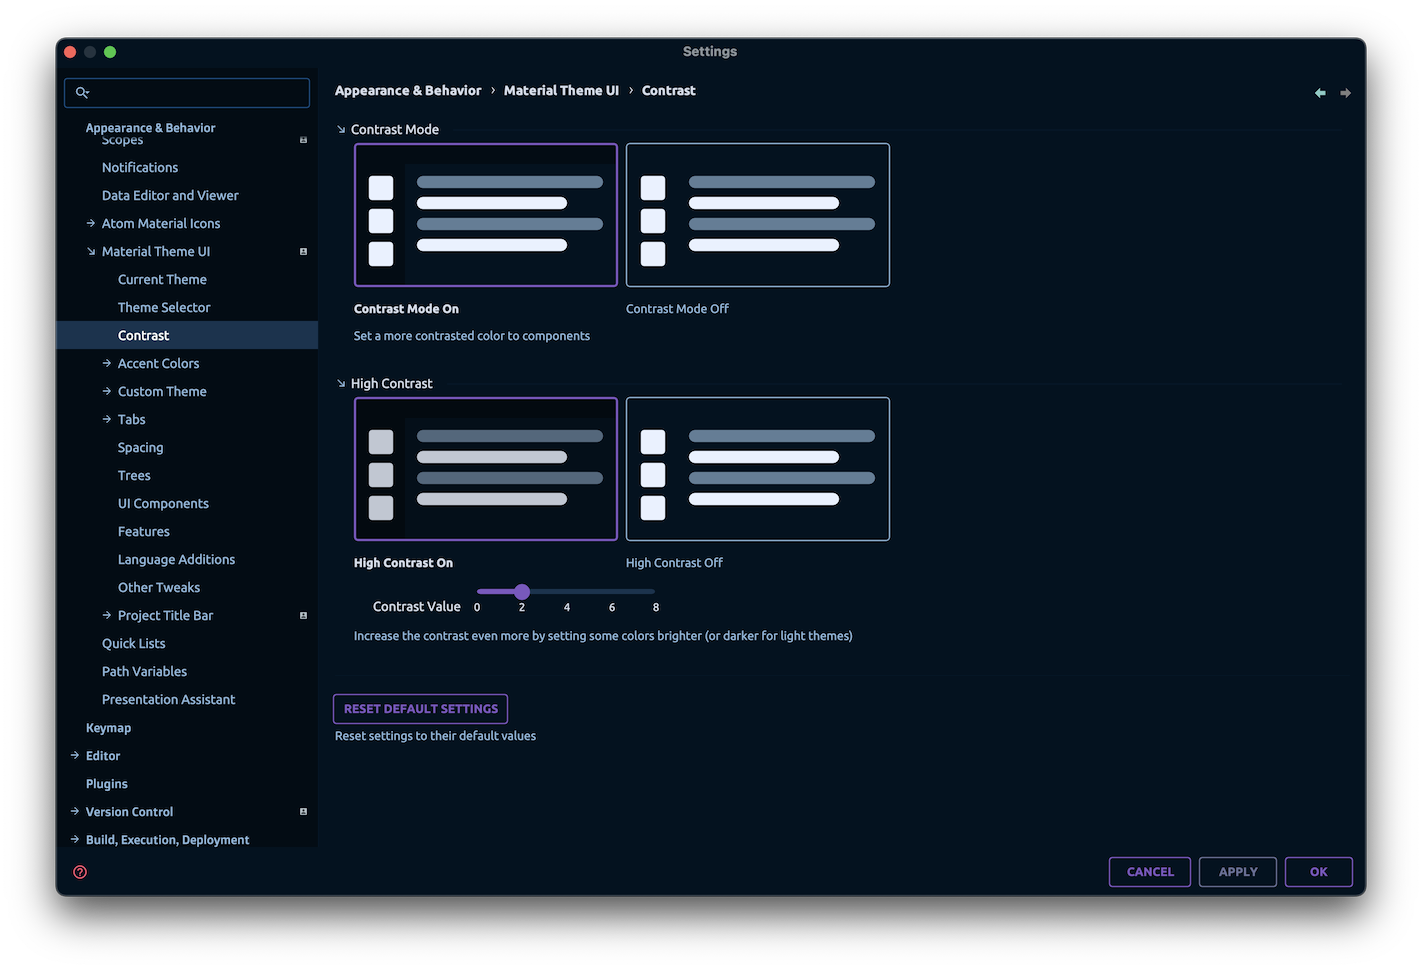Turn on High Contrast Off option
Screen dimensions: 1422x970
point(757,469)
